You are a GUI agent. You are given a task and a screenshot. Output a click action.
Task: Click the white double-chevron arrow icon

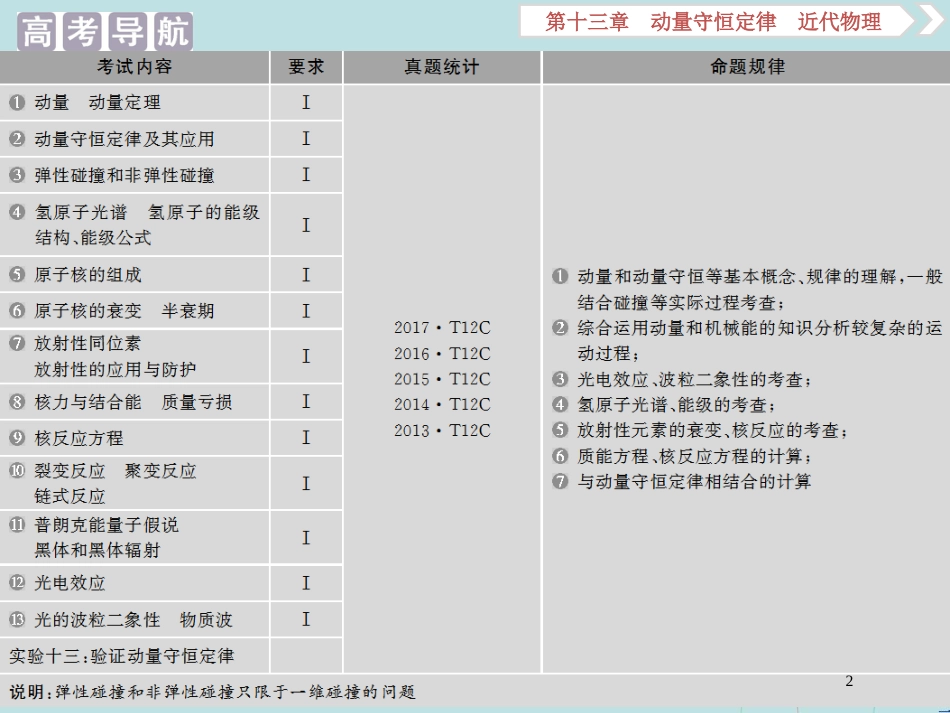click(932, 19)
